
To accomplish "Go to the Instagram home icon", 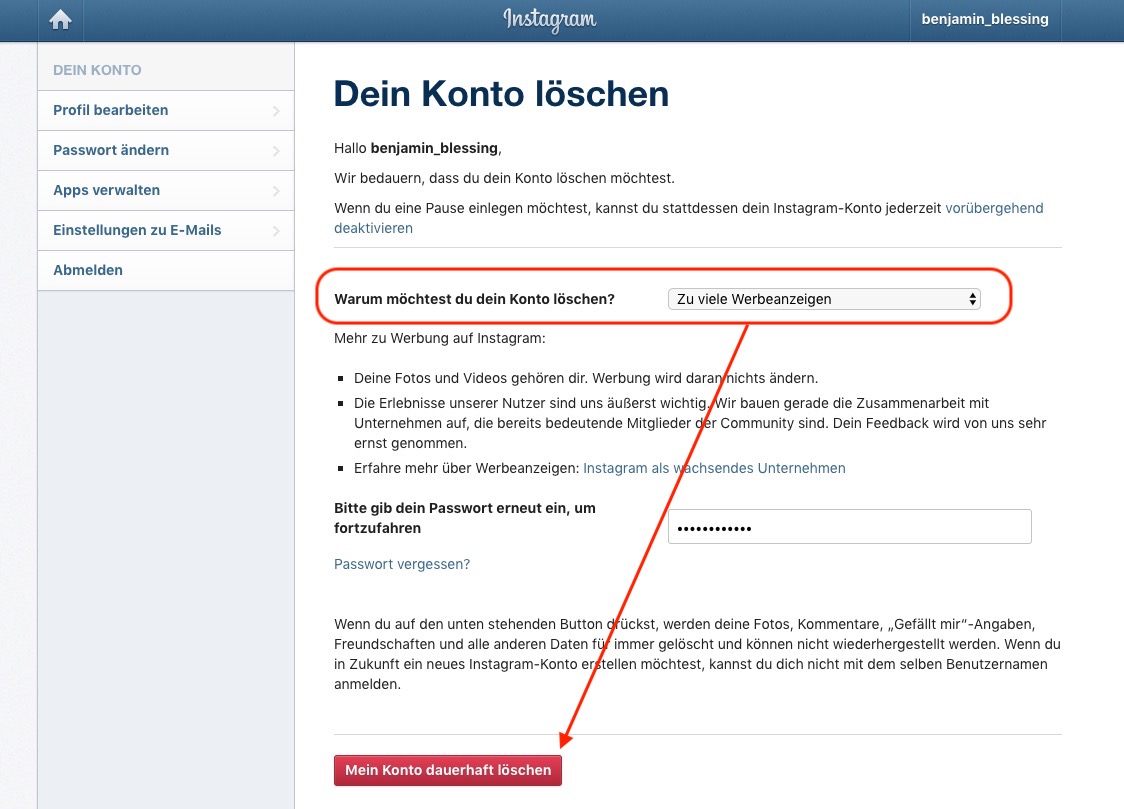I will (60, 20).
